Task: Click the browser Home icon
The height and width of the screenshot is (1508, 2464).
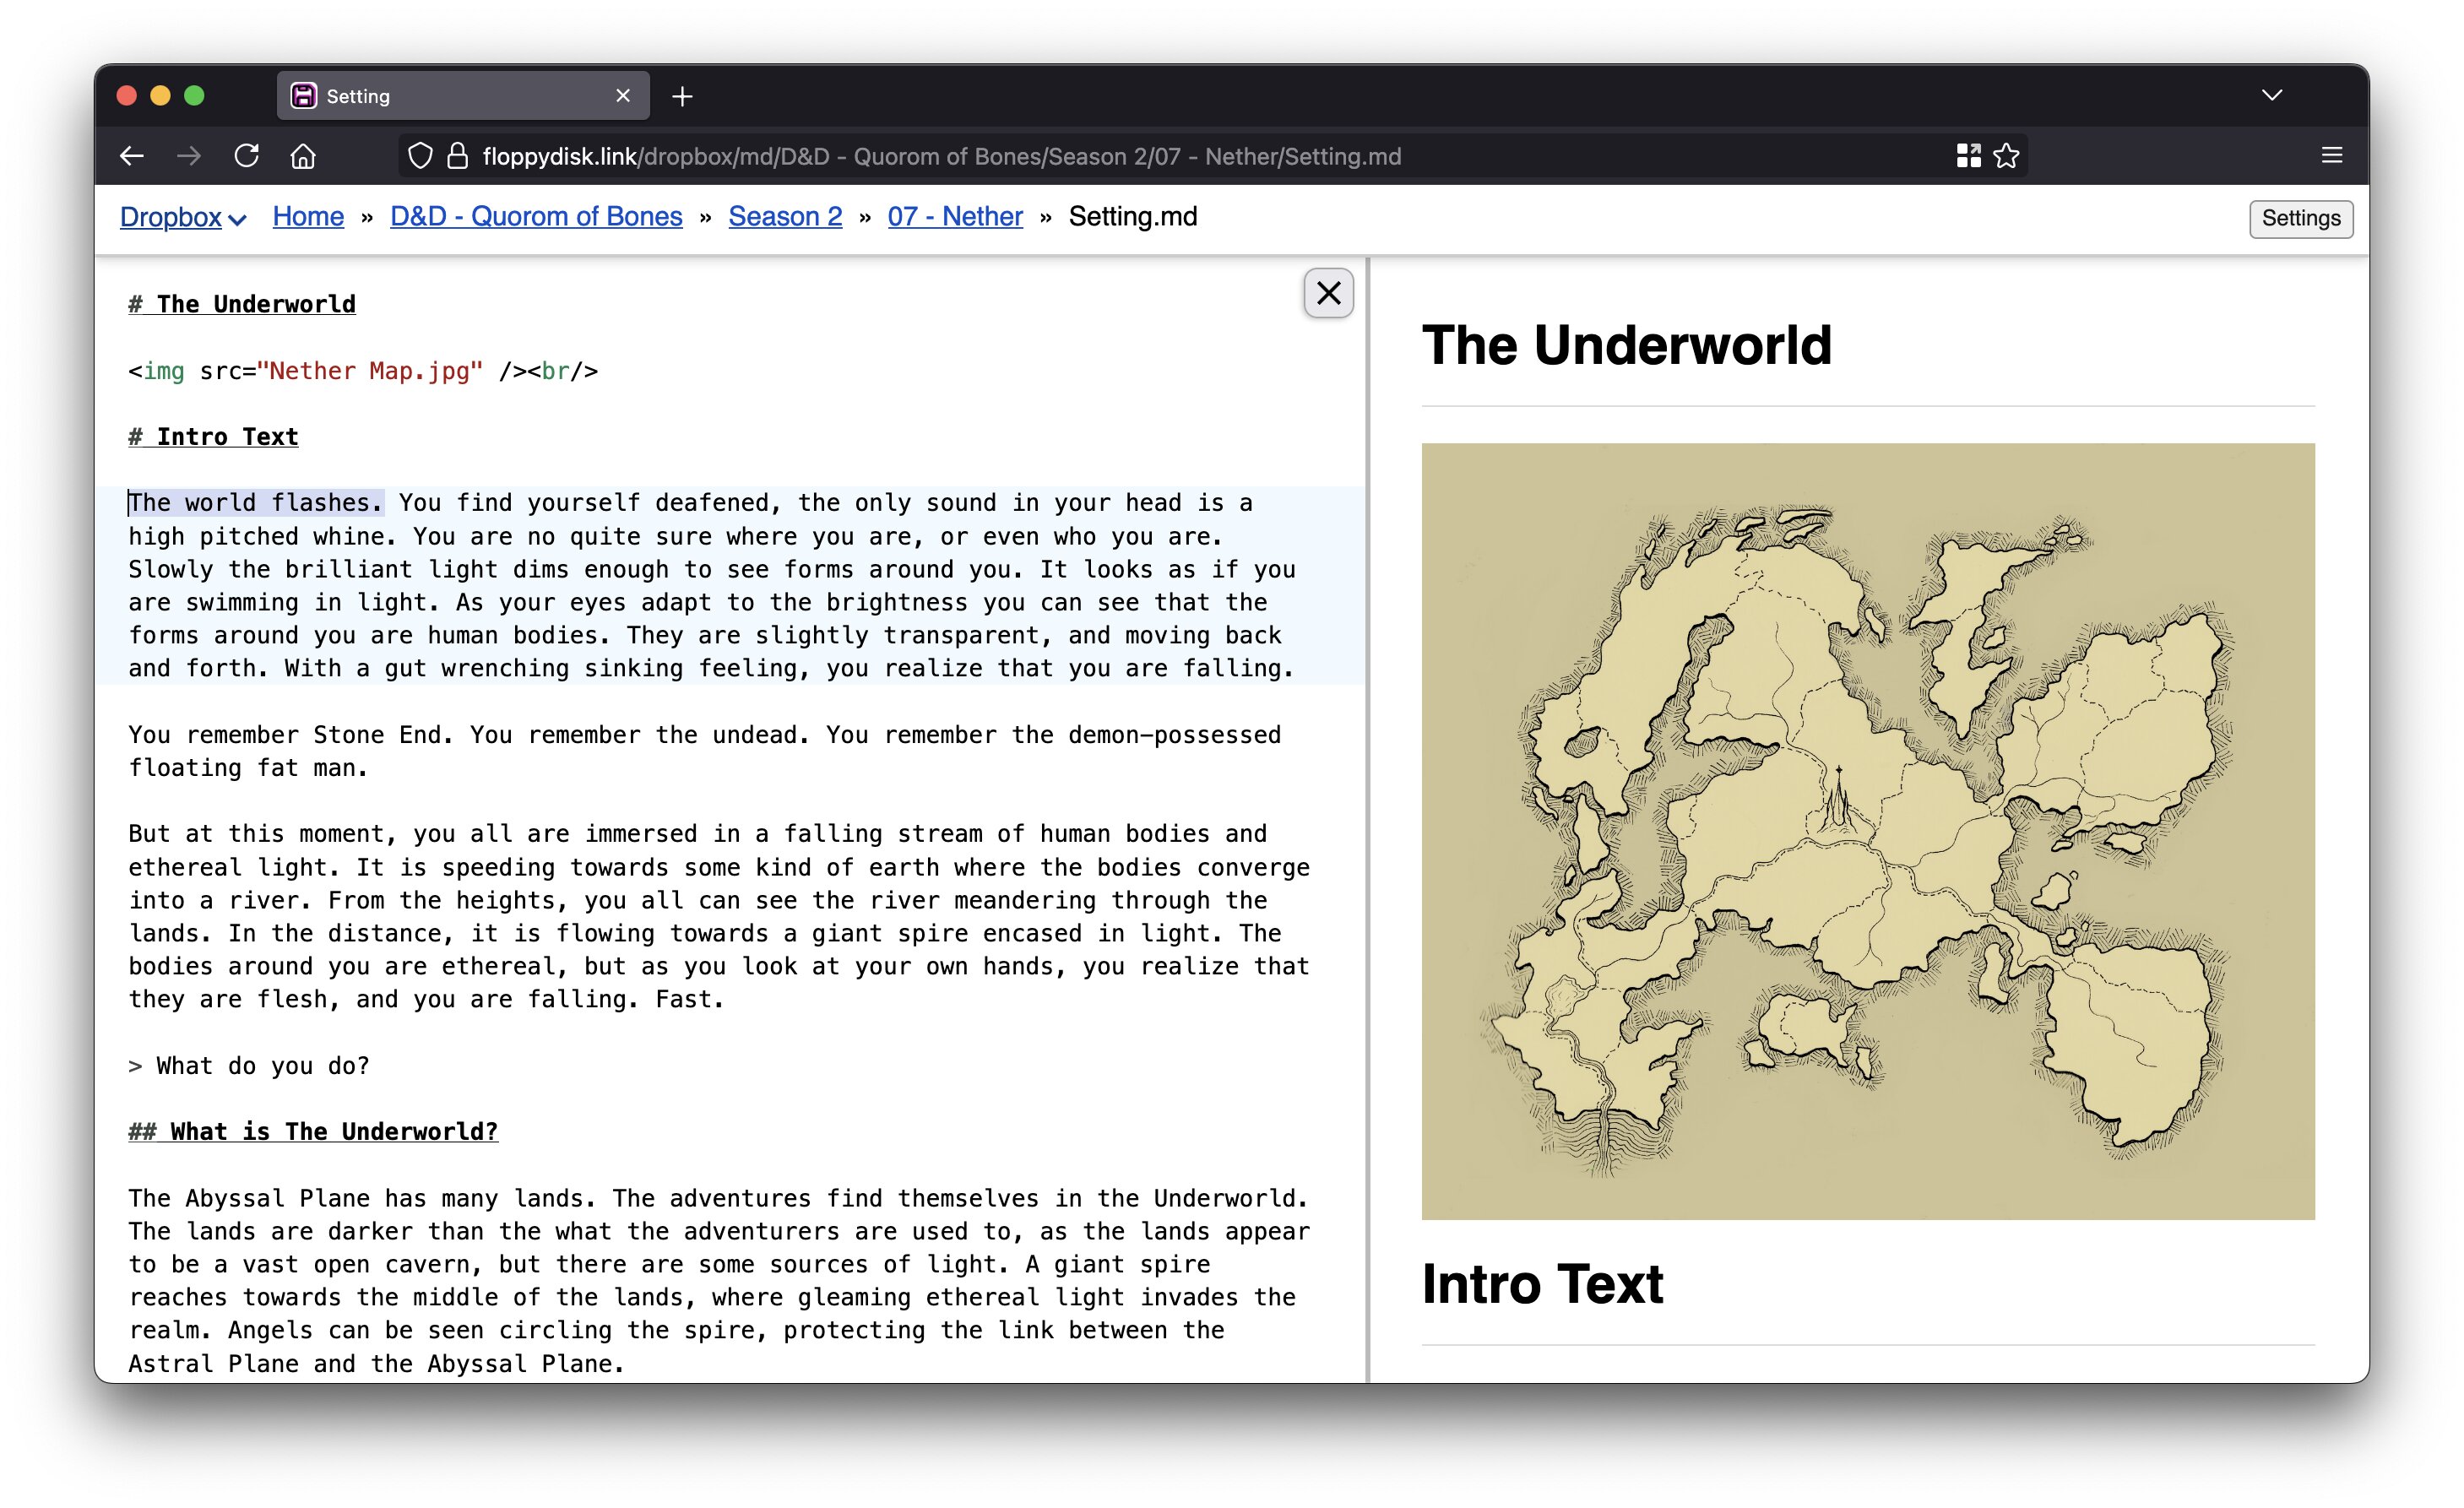Action: point(305,156)
